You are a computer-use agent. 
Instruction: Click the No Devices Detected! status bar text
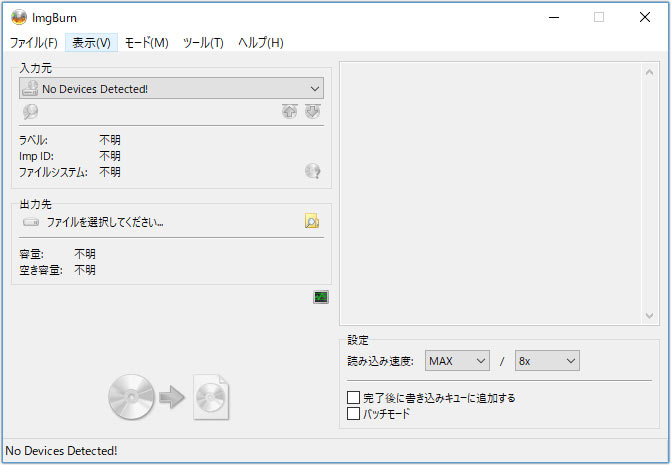coord(61,451)
